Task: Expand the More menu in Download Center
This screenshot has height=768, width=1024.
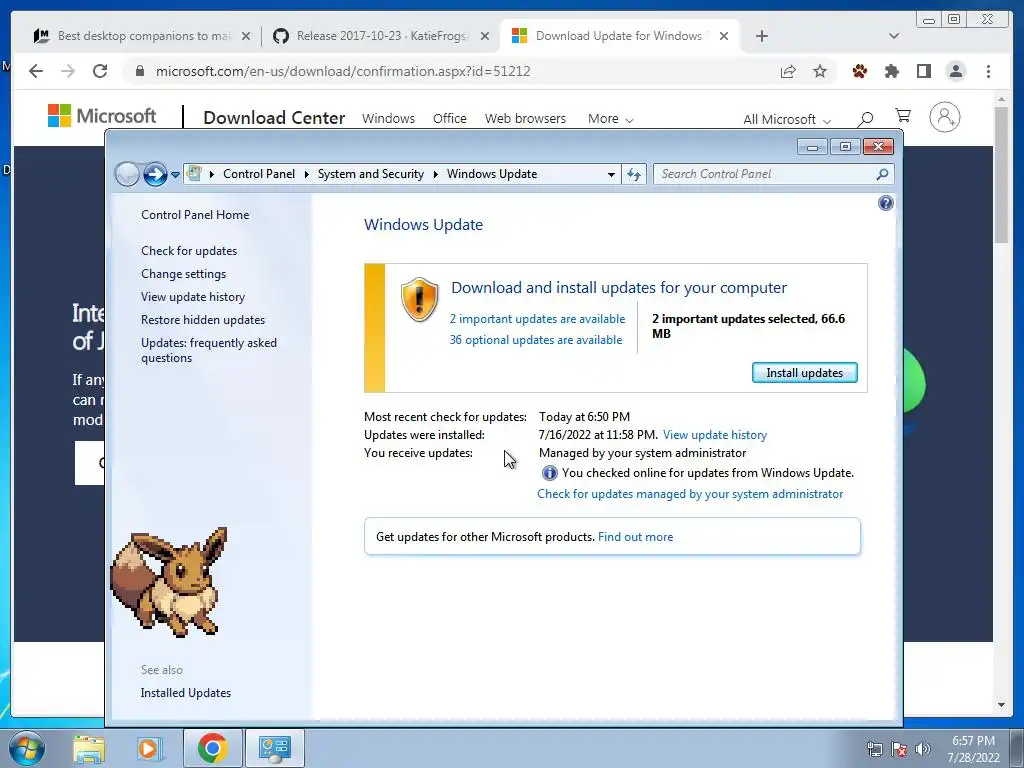Action: tap(610, 119)
